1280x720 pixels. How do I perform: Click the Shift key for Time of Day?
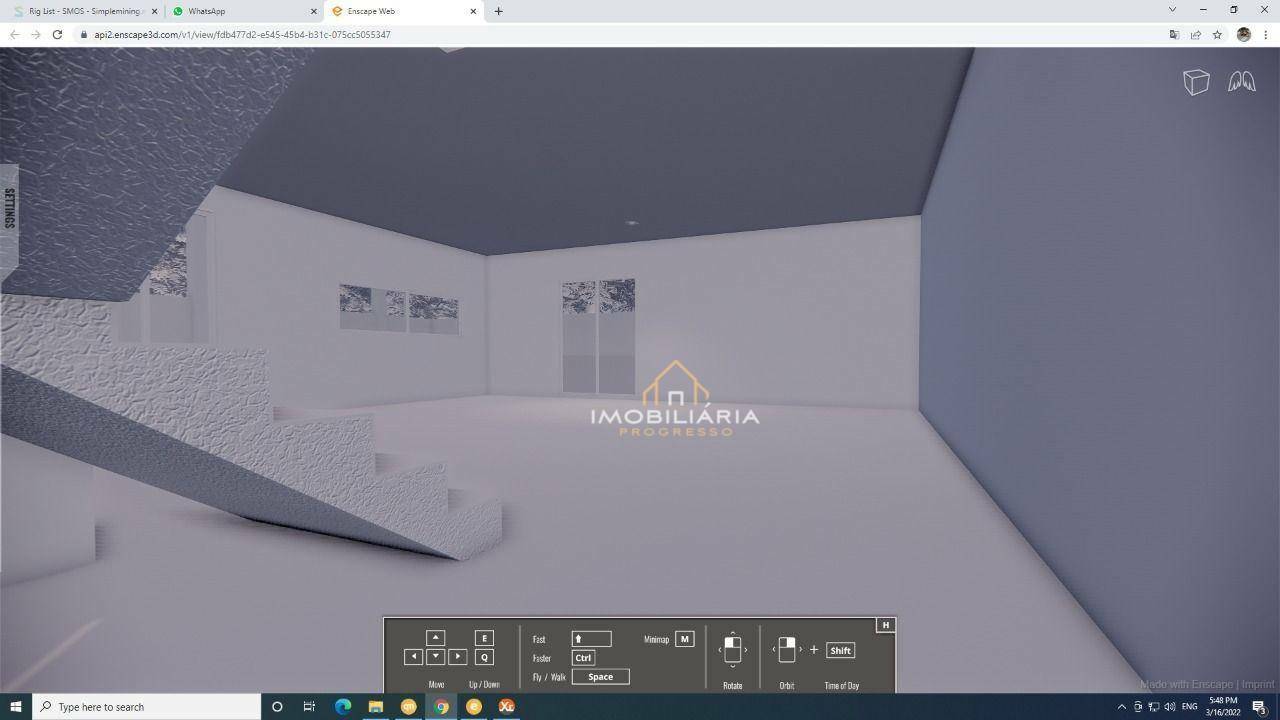tap(840, 650)
